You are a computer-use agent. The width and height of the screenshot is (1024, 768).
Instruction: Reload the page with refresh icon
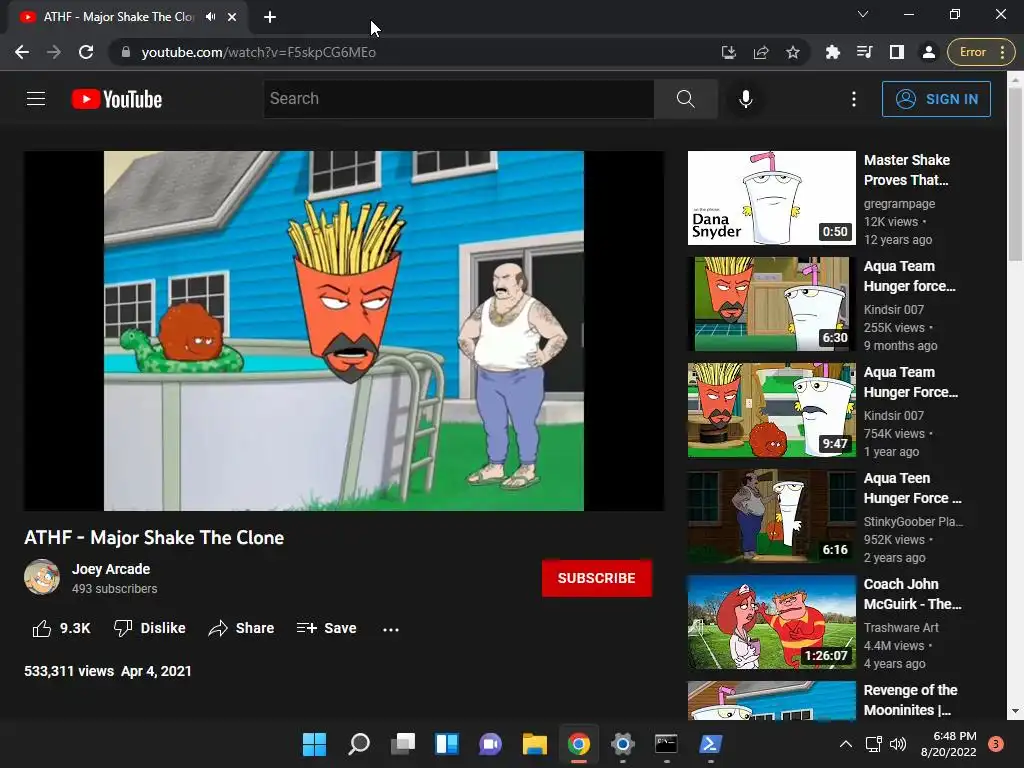pyautogui.click(x=86, y=52)
